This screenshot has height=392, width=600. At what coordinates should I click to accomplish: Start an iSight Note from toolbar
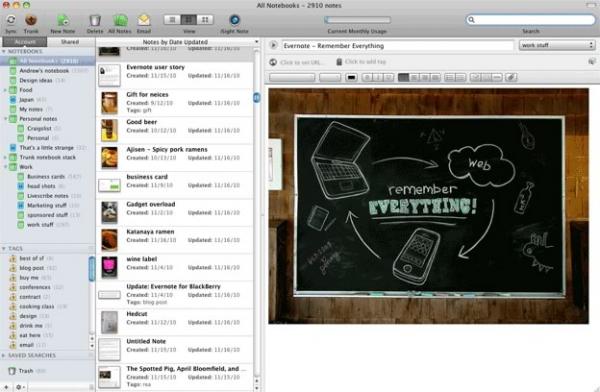tap(235, 20)
